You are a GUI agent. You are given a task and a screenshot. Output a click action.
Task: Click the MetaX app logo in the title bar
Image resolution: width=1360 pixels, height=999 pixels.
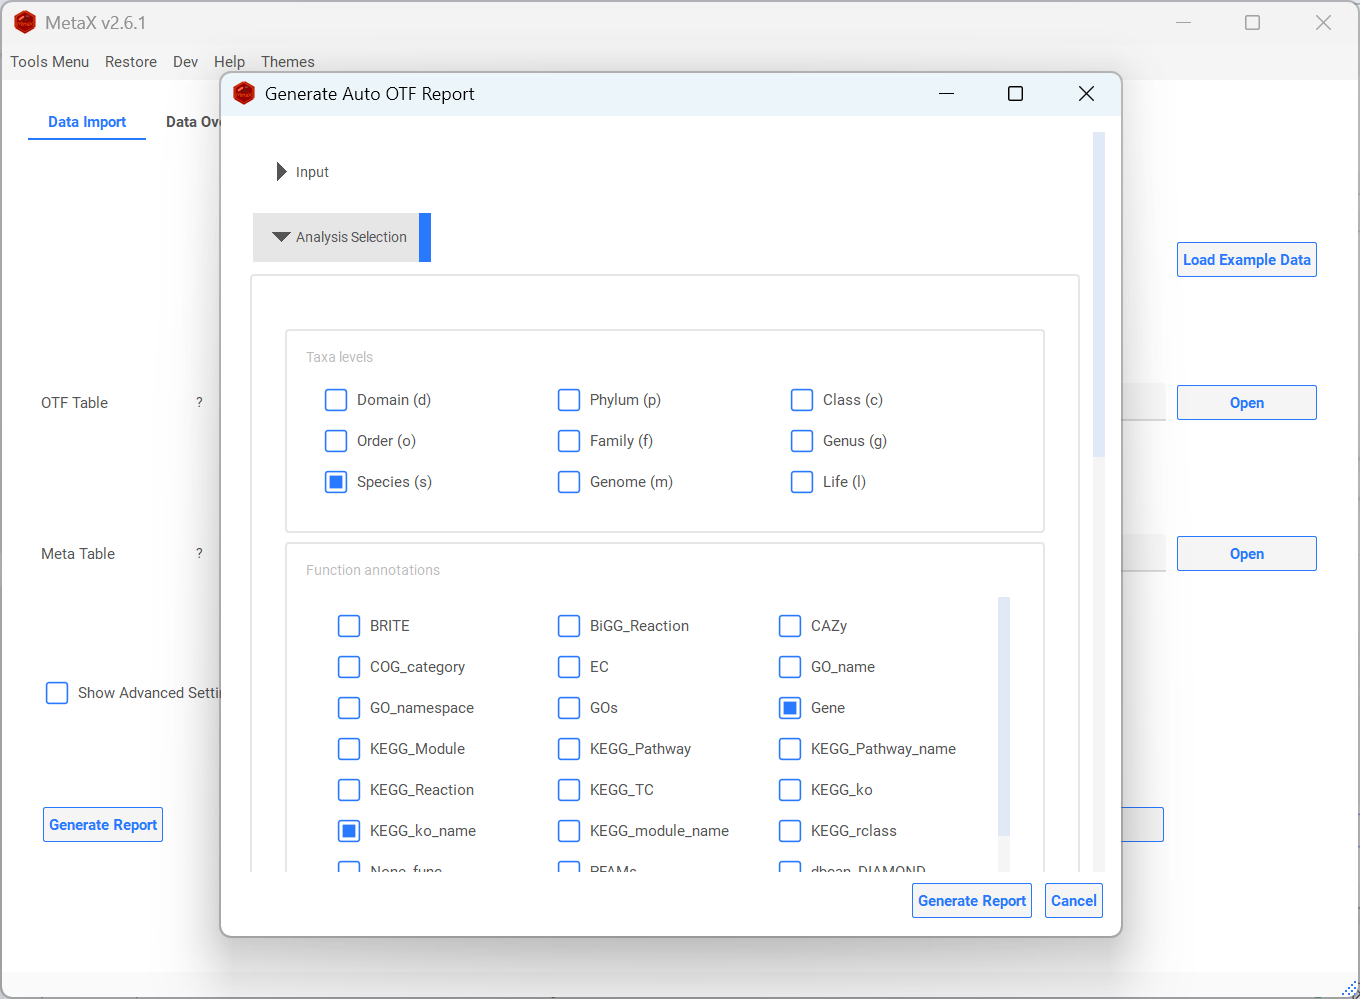pyautogui.click(x=25, y=22)
